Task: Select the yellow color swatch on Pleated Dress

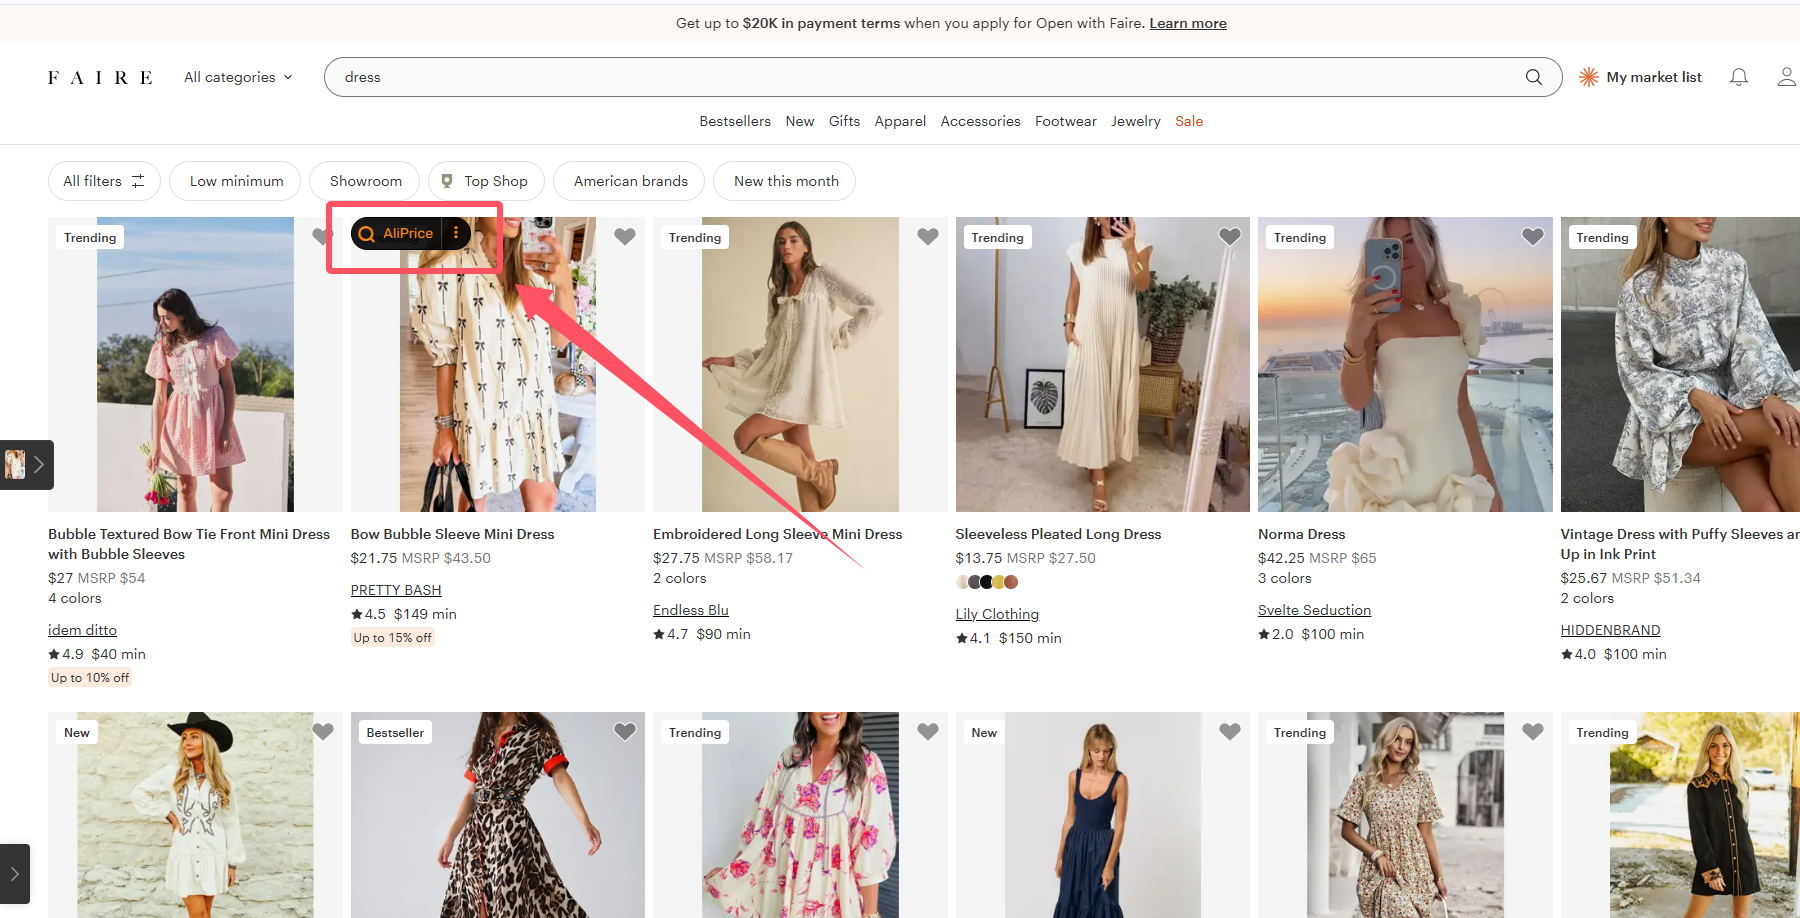Action: point(998,582)
